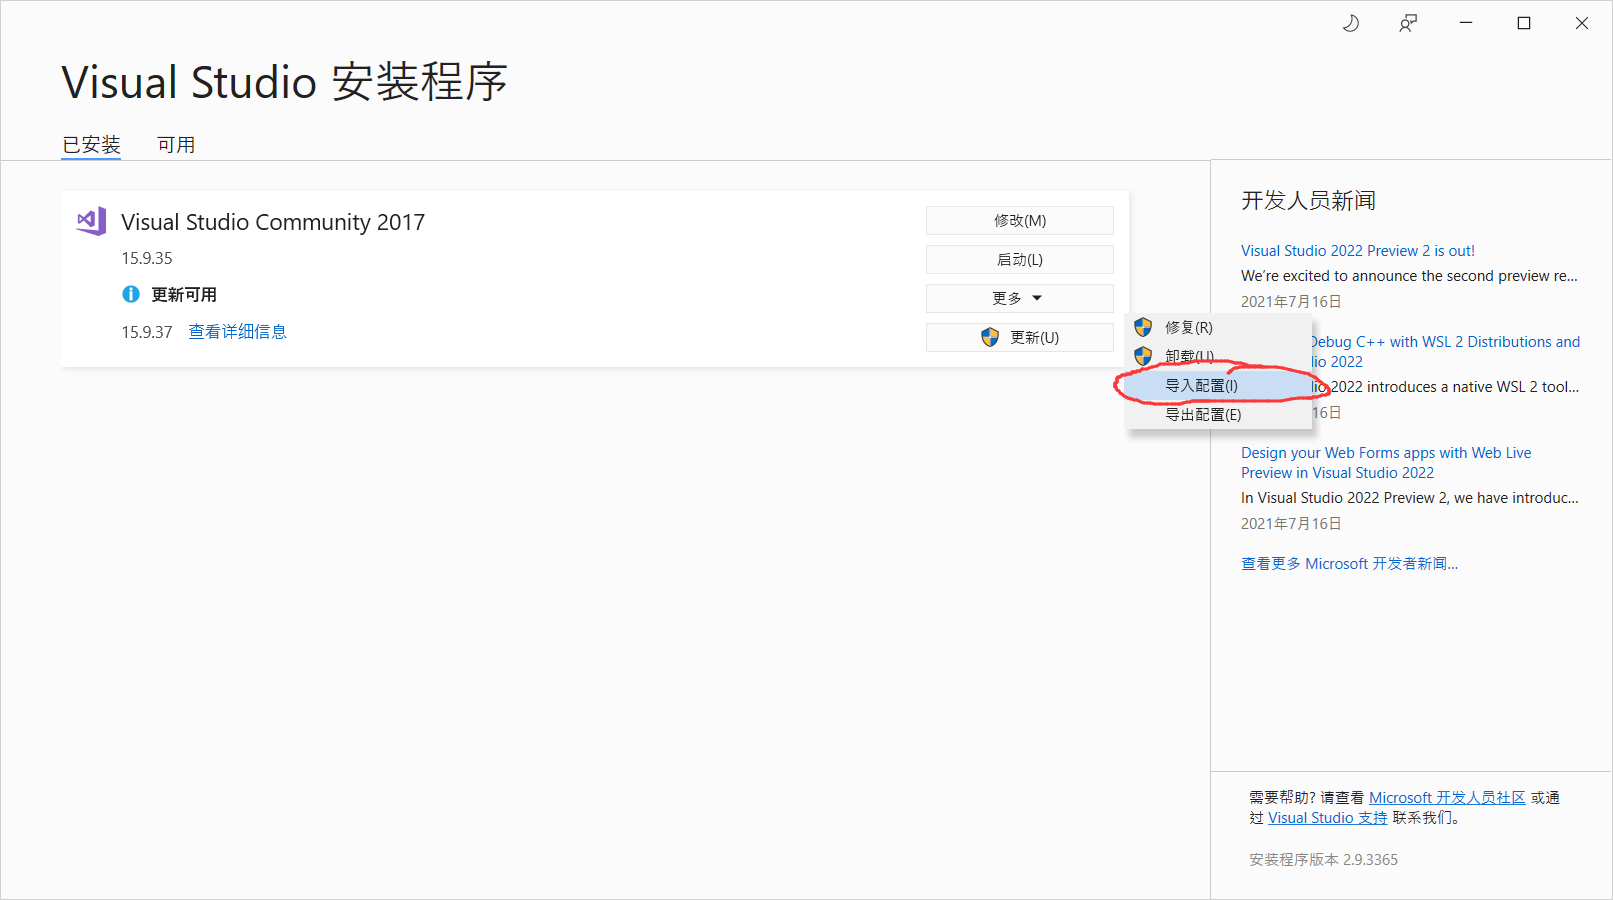Choose 修复(R) in the dropdown menu

pyautogui.click(x=1188, y=326)
